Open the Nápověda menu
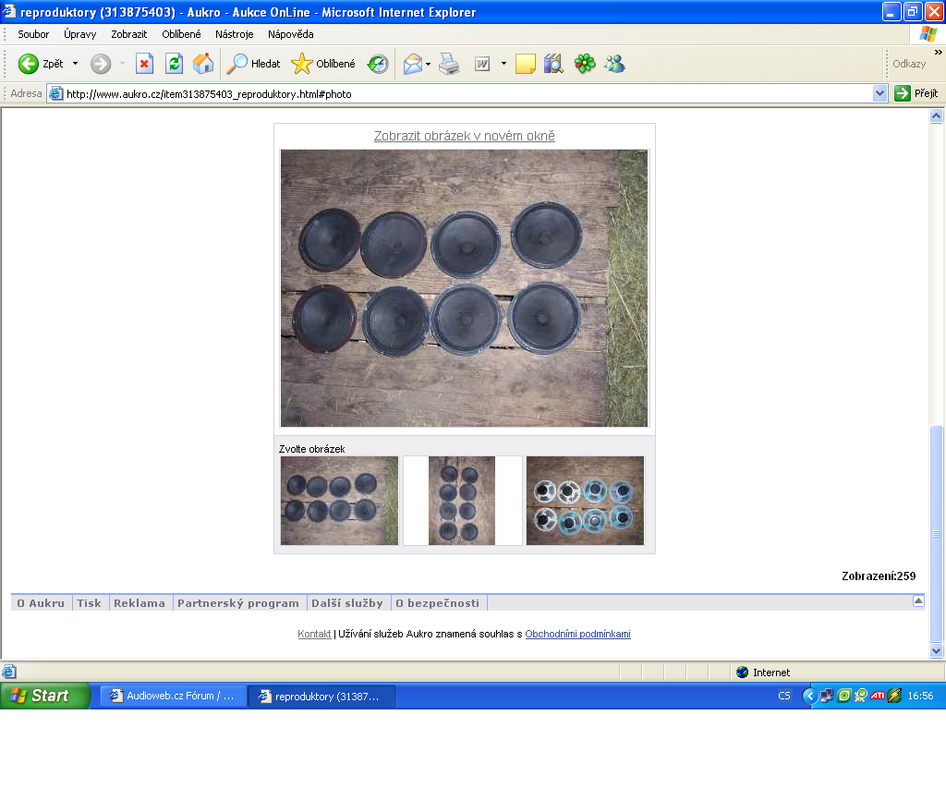Screen dimensions: 946x800 click(x=291, y=34)
